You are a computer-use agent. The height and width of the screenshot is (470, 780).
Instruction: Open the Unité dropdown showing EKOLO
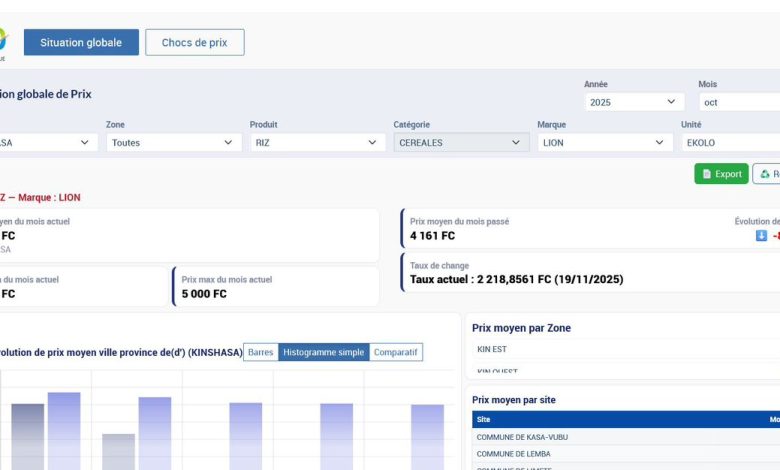coord(730,143)
